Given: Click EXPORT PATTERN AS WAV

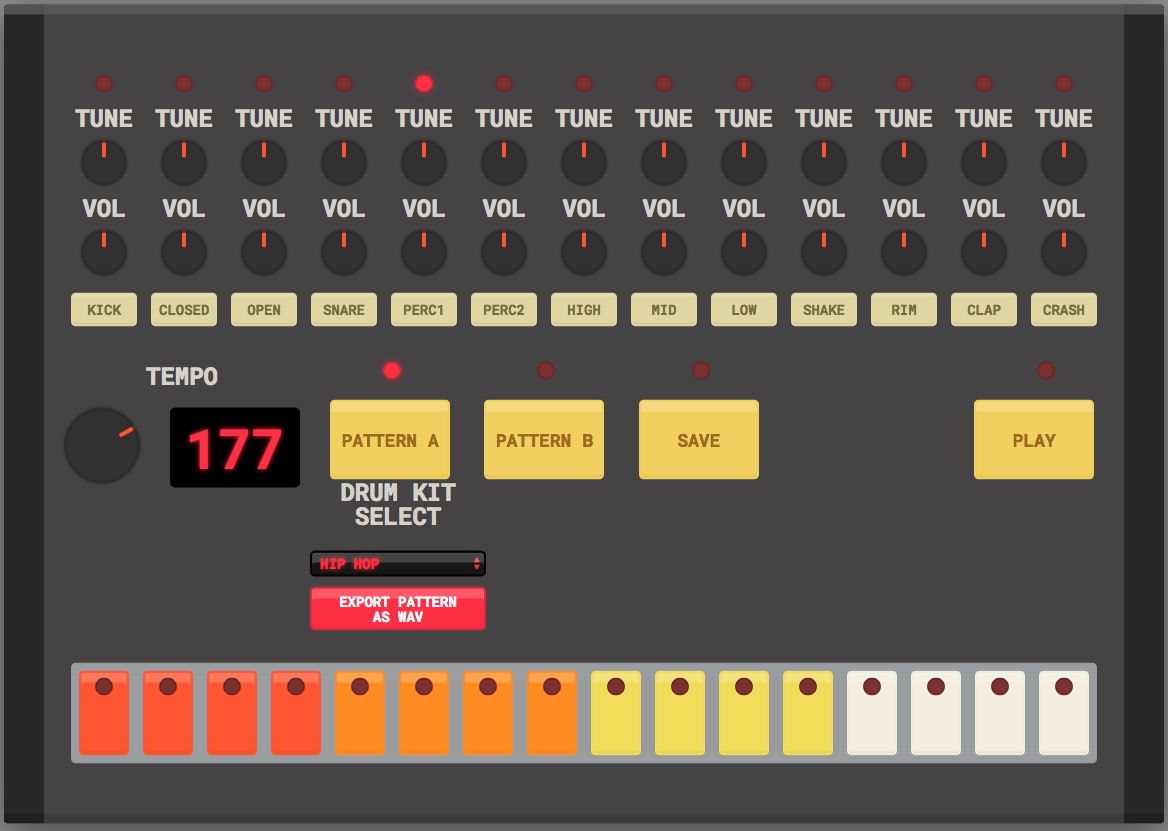Looking at the screenshot, I should click(397, 608).
